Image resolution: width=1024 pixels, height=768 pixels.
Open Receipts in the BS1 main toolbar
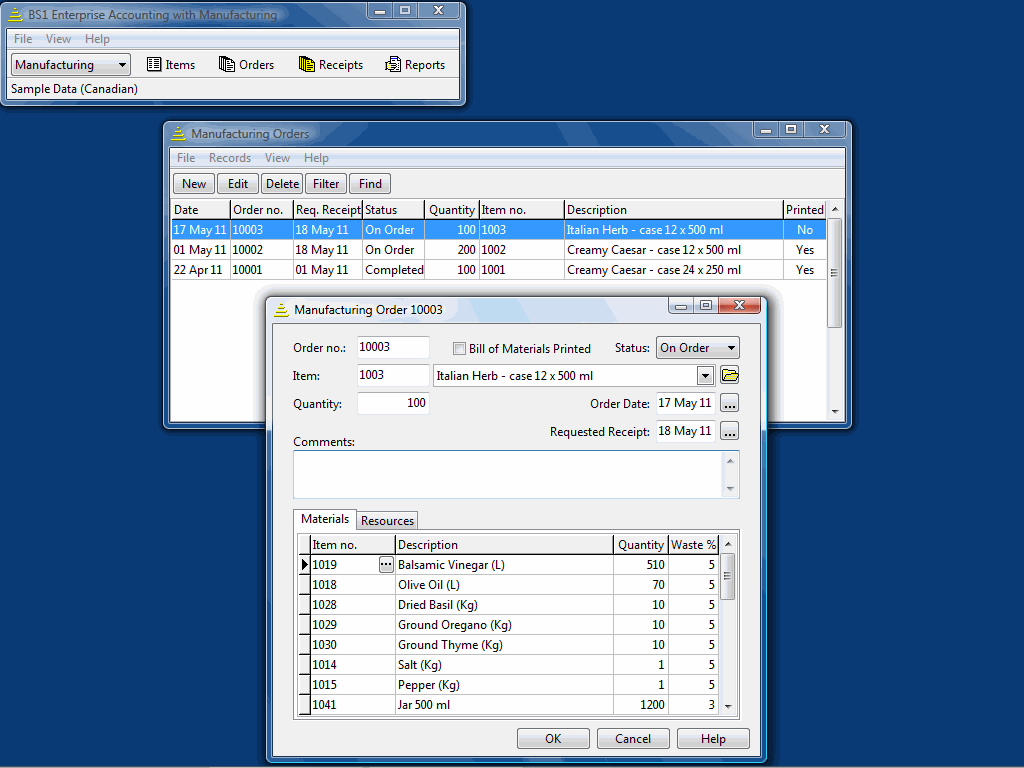tap(330, 65)
